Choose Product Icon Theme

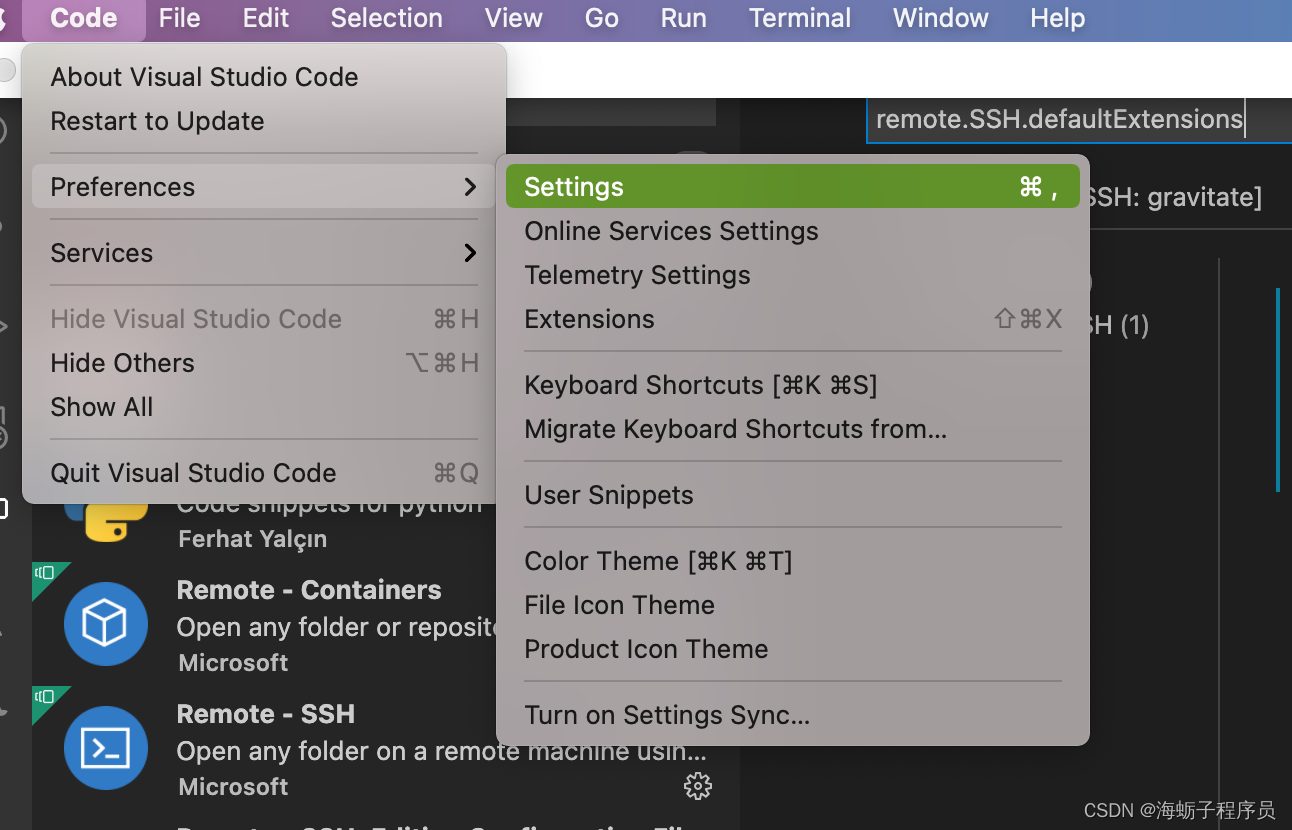pos(793,649)
